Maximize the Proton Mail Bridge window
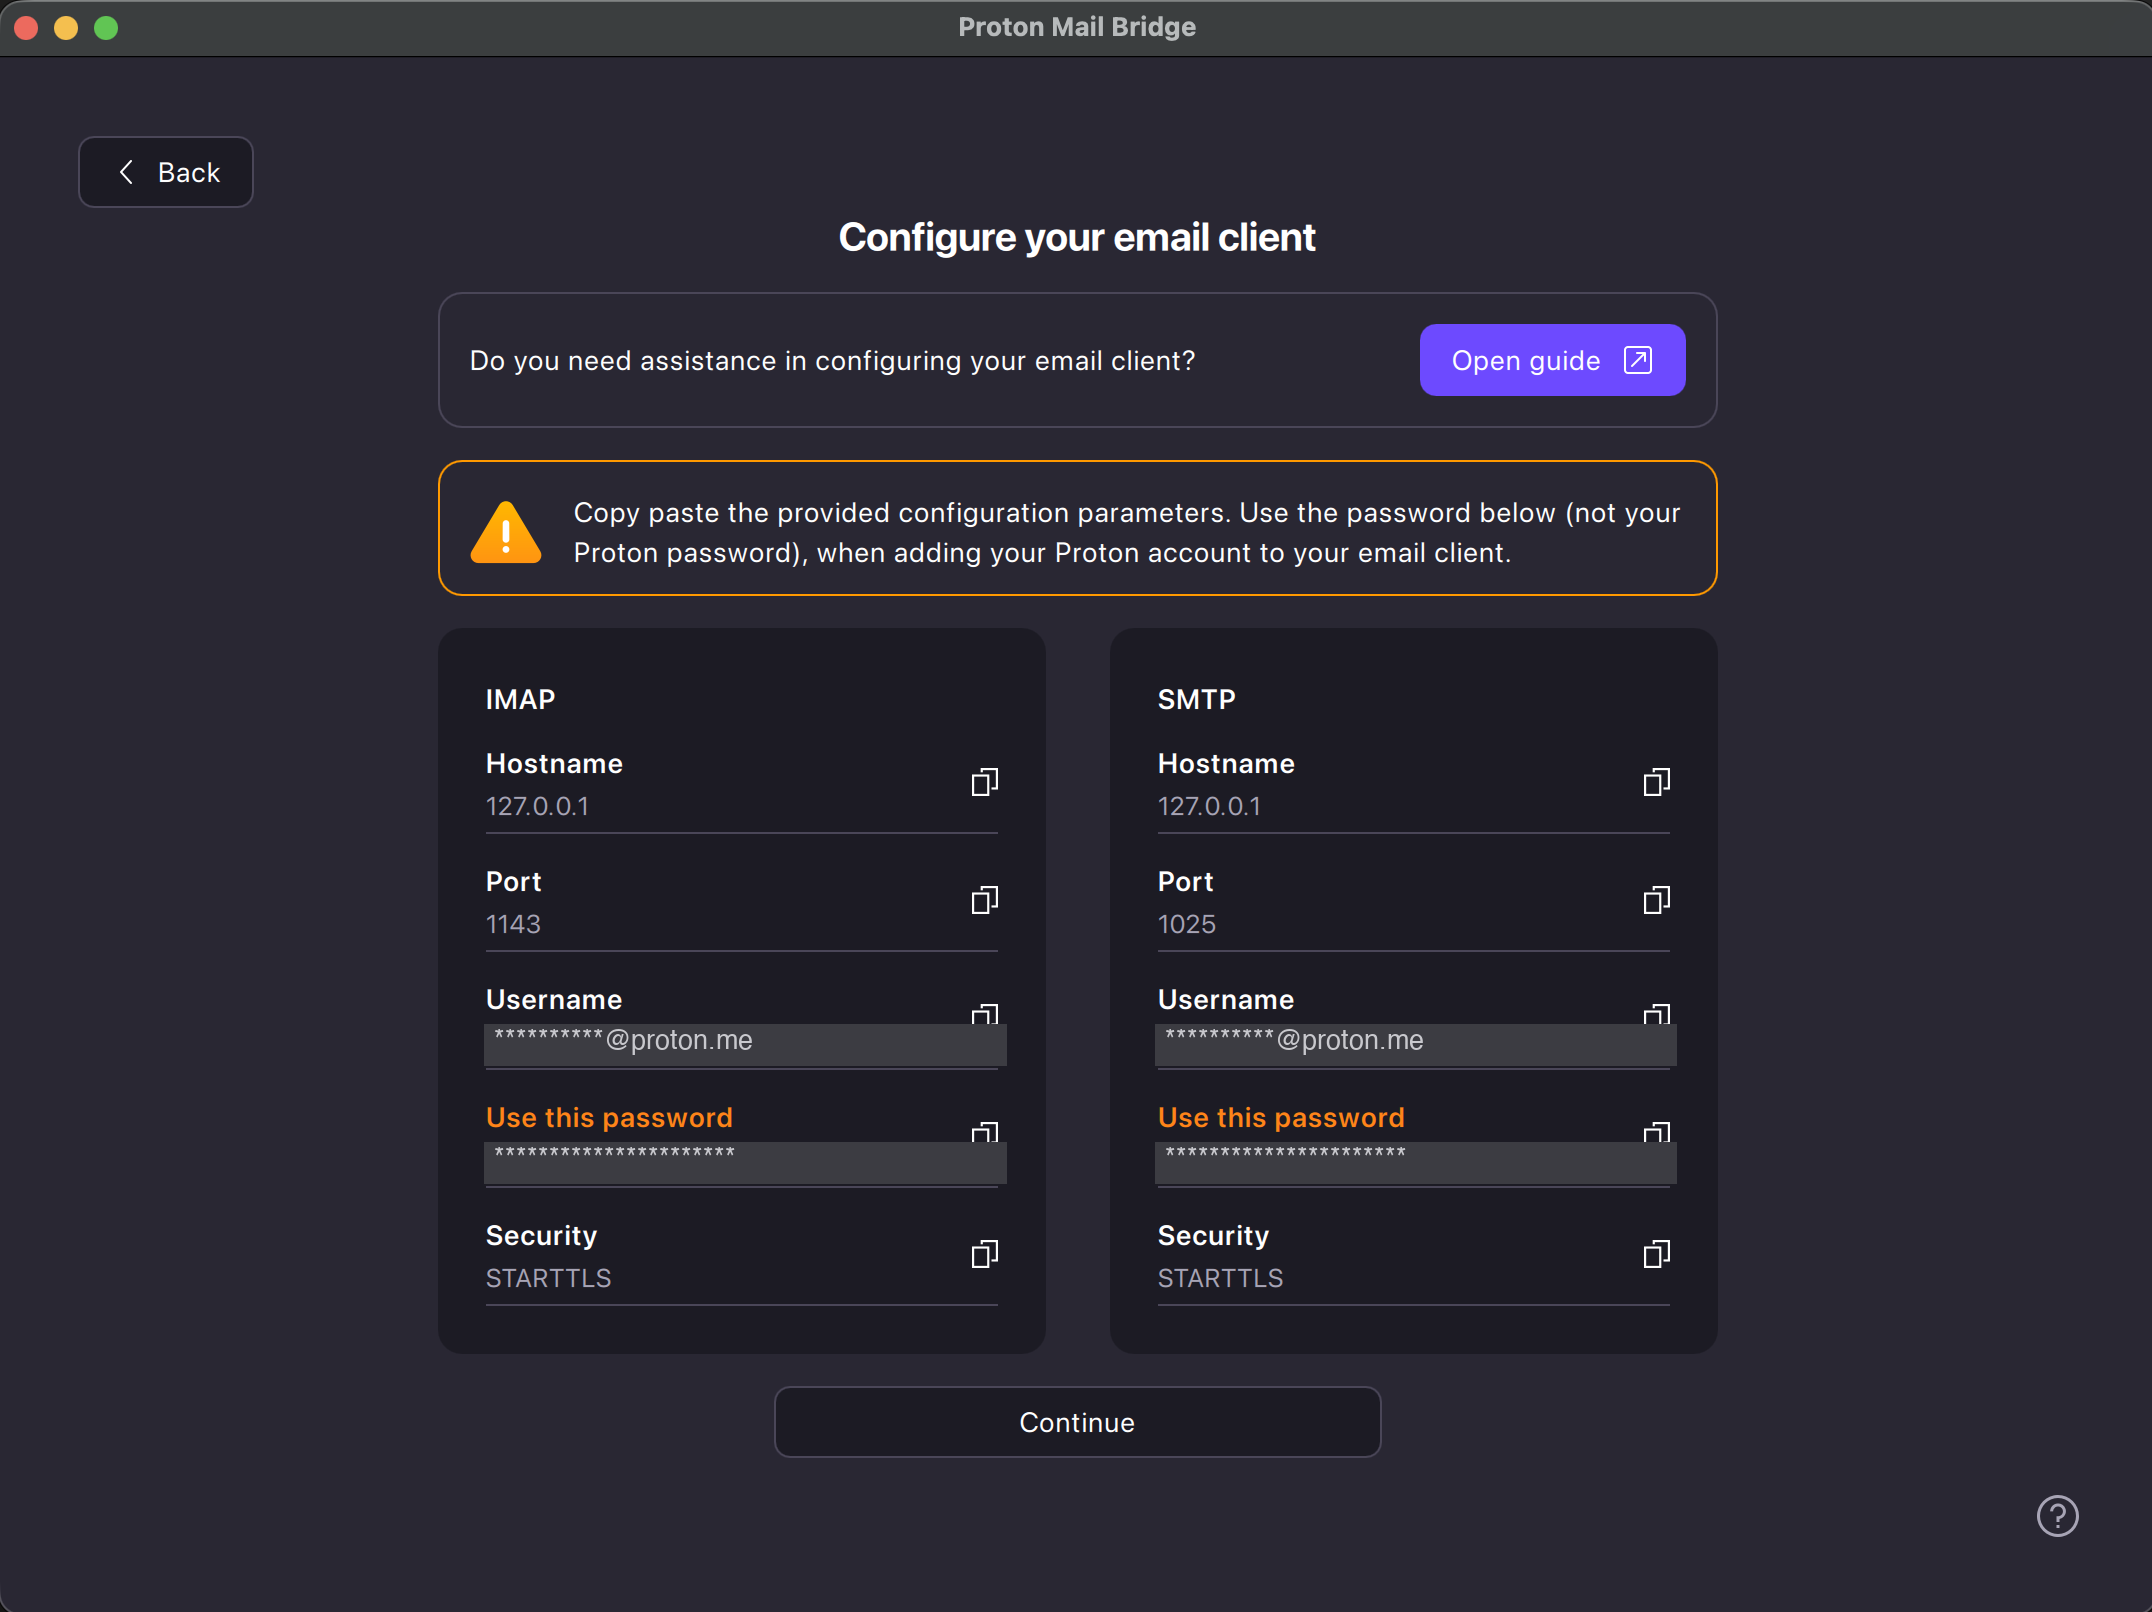The height and width of the screenshot is (1612, 2152). click(x=106, y=28)
